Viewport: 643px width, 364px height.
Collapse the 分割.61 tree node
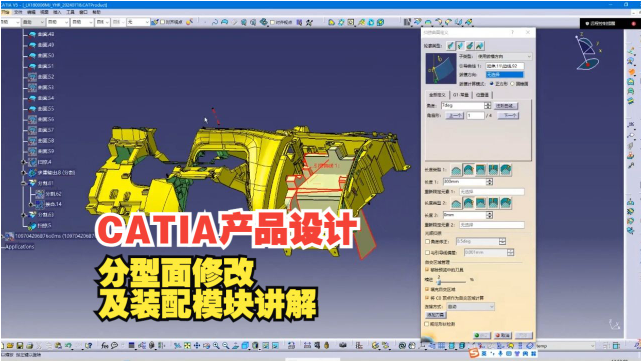tap(24, 183)
